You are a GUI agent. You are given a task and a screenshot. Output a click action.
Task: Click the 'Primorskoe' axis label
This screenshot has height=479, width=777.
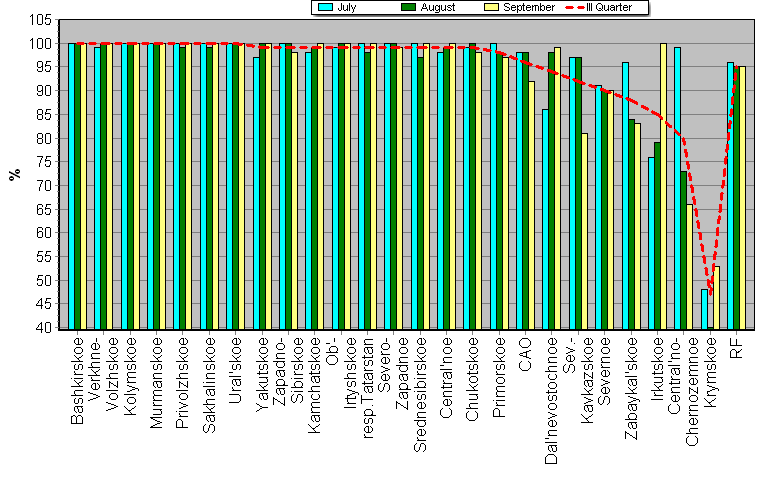[499, 377]
